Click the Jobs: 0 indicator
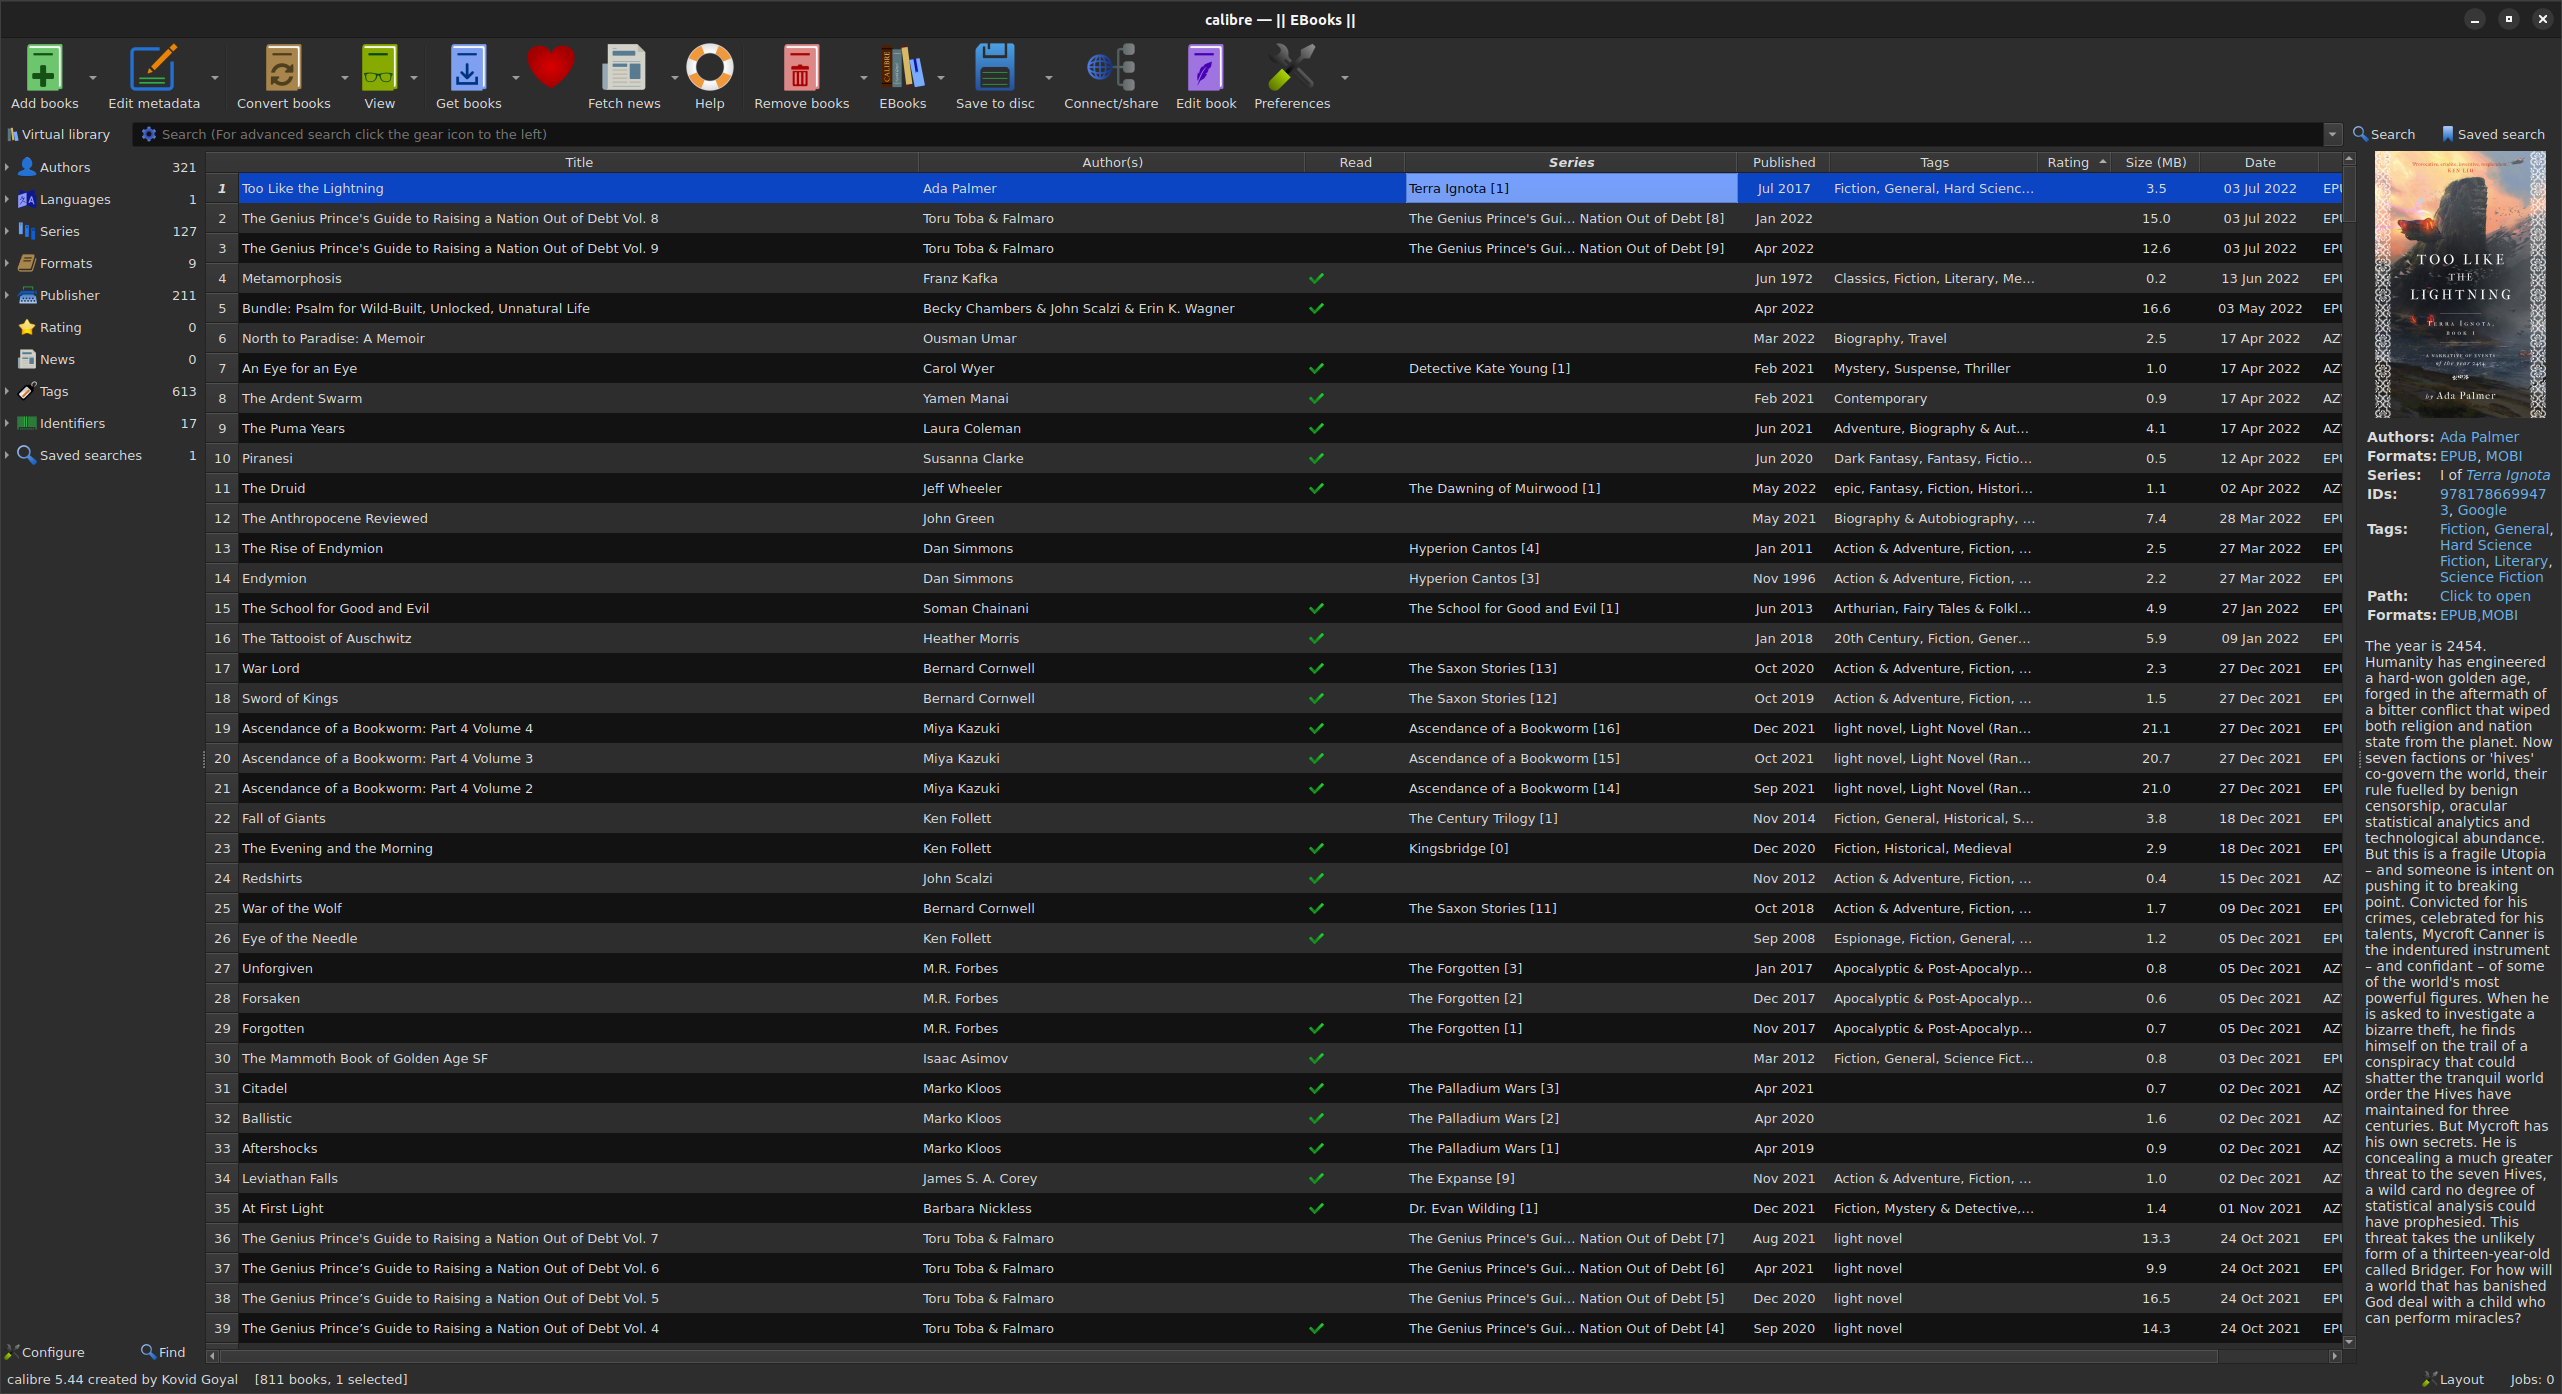 (x=2531, y=1379)
